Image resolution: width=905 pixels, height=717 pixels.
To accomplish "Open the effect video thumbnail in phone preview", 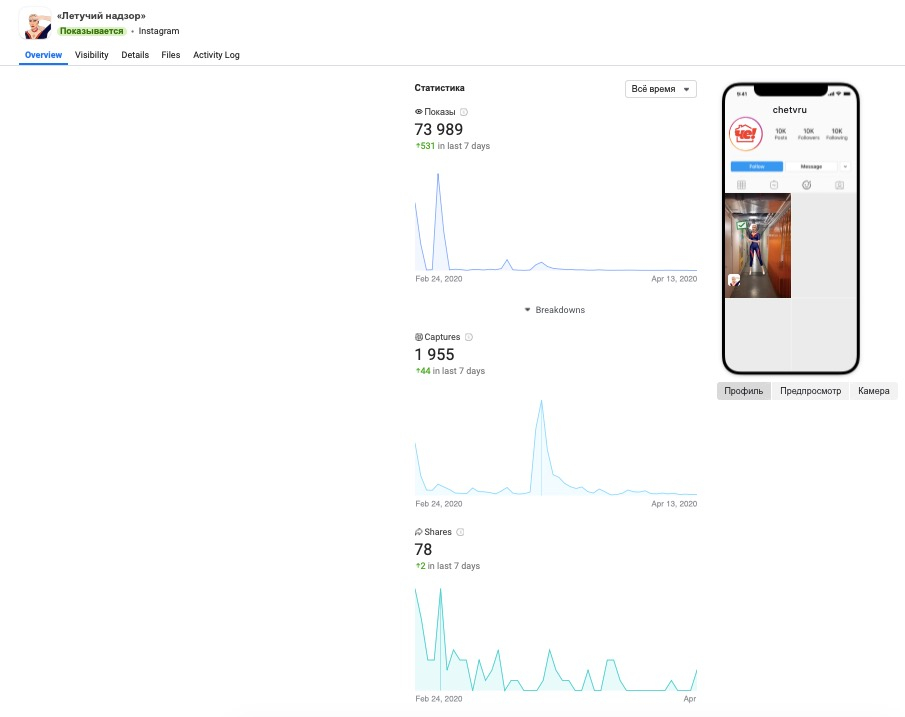I will [758, 246].
